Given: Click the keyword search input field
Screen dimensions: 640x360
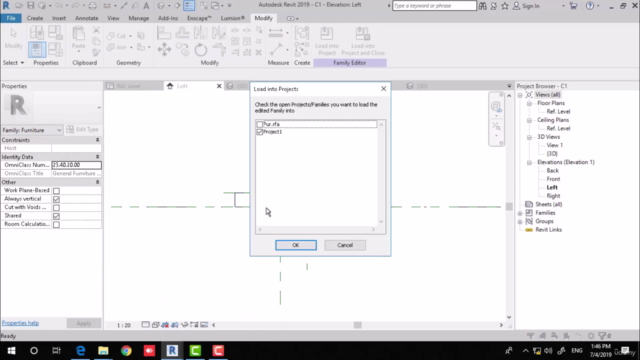Looking at the screenshot, I should coord(434,6).
